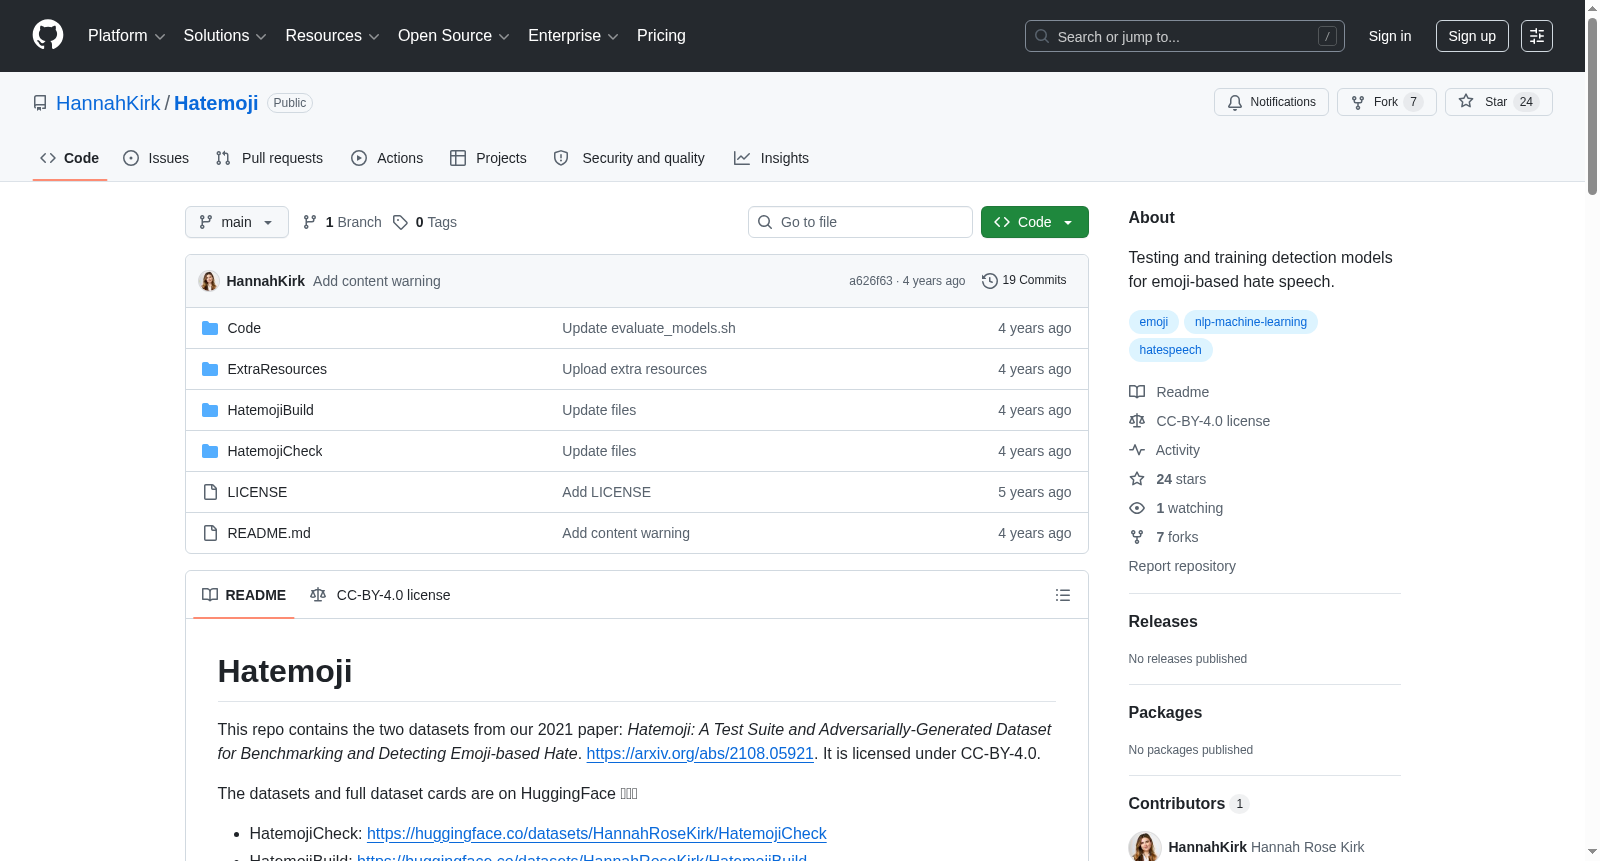Click the HatemojiBuild folder icon

pos(210,410)
